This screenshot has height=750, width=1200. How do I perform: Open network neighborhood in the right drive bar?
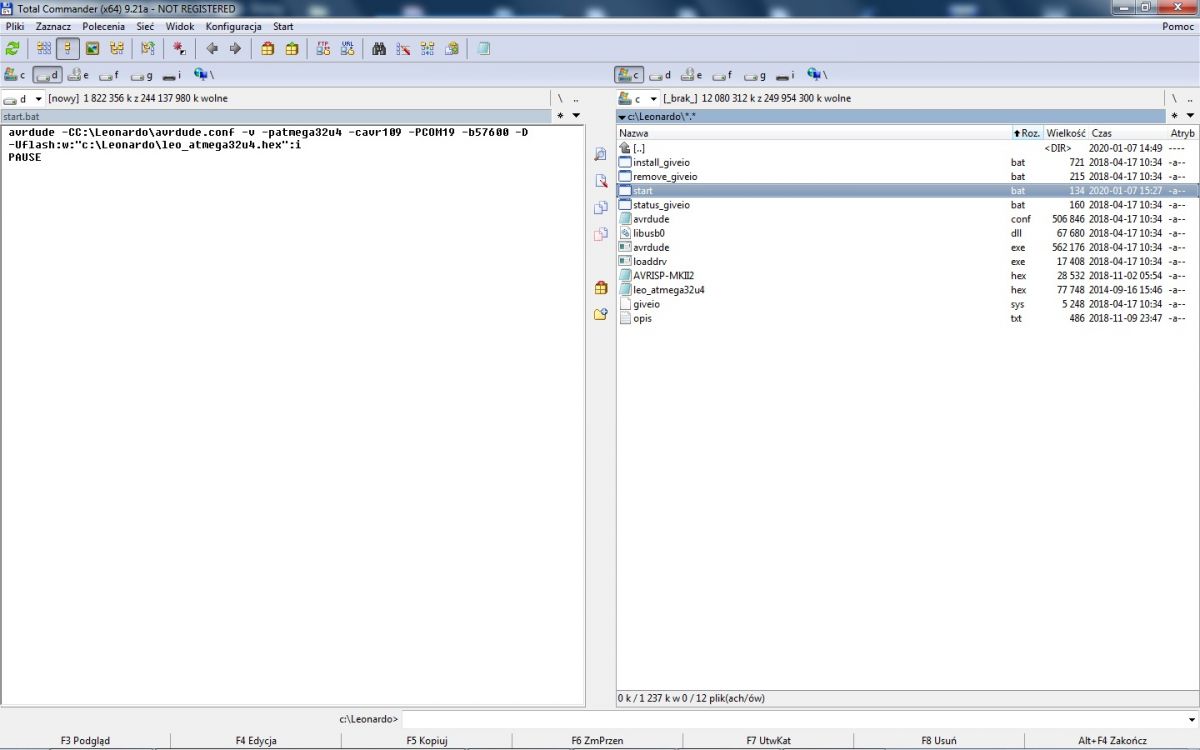pyautogui.click(x=817, y=75)
